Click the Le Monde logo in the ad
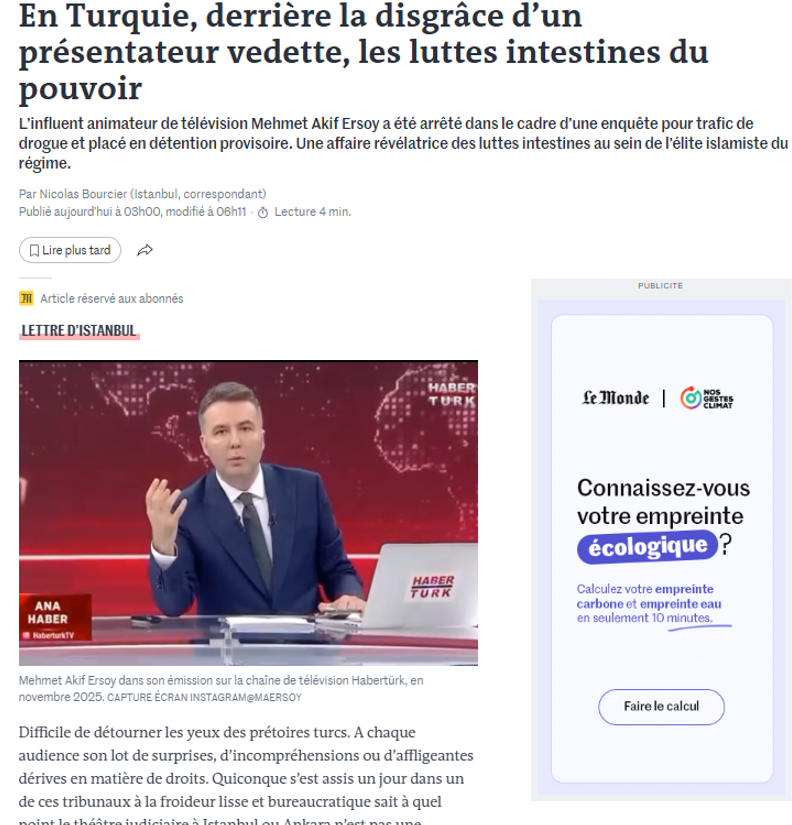 click(615, 398)
